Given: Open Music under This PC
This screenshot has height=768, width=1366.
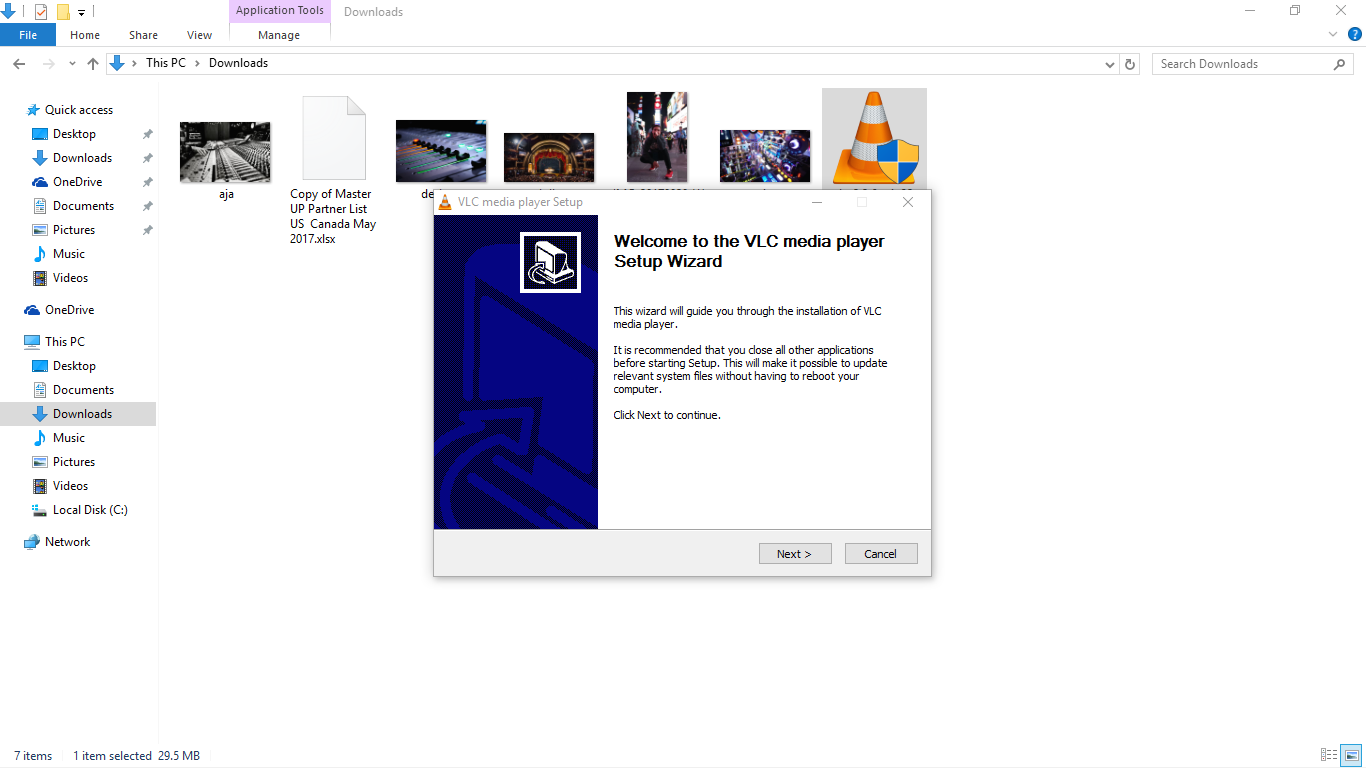Looking at the screenshot, I should (69, 438).
